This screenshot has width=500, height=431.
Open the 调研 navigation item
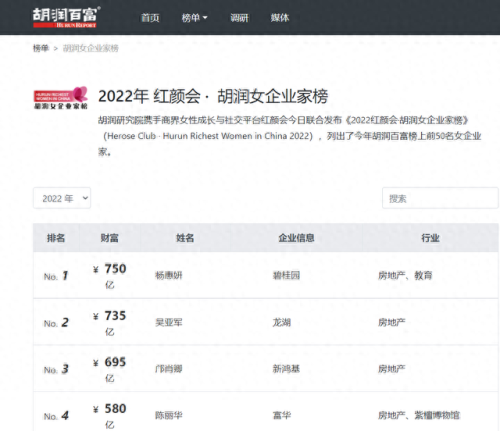(239, 18)
